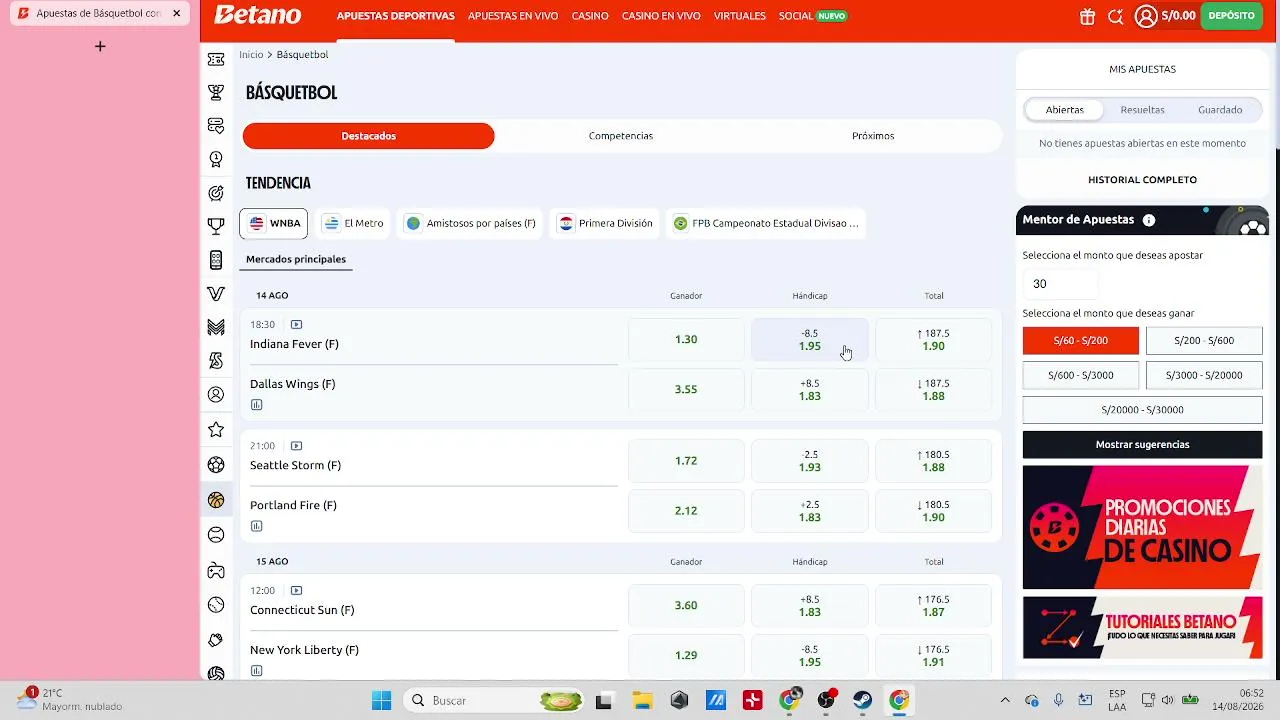Open Apuestas Deportivas in top navigation

[x=396, y=16]
